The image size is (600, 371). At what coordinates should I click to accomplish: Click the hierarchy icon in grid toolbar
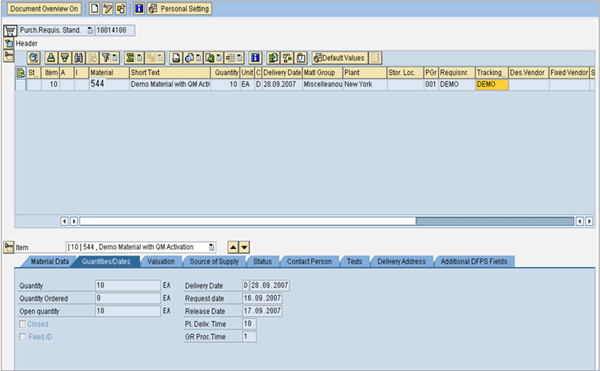pos(287,58)
